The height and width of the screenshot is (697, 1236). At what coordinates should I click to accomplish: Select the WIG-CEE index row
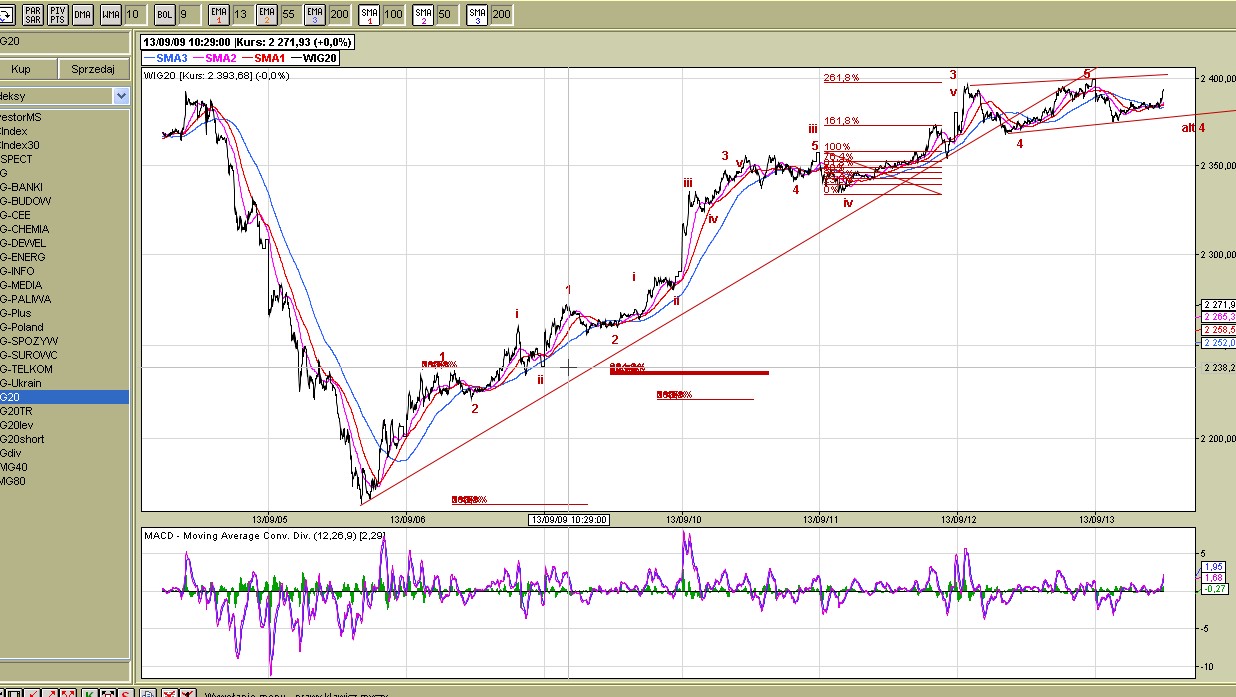pos(64,215)
